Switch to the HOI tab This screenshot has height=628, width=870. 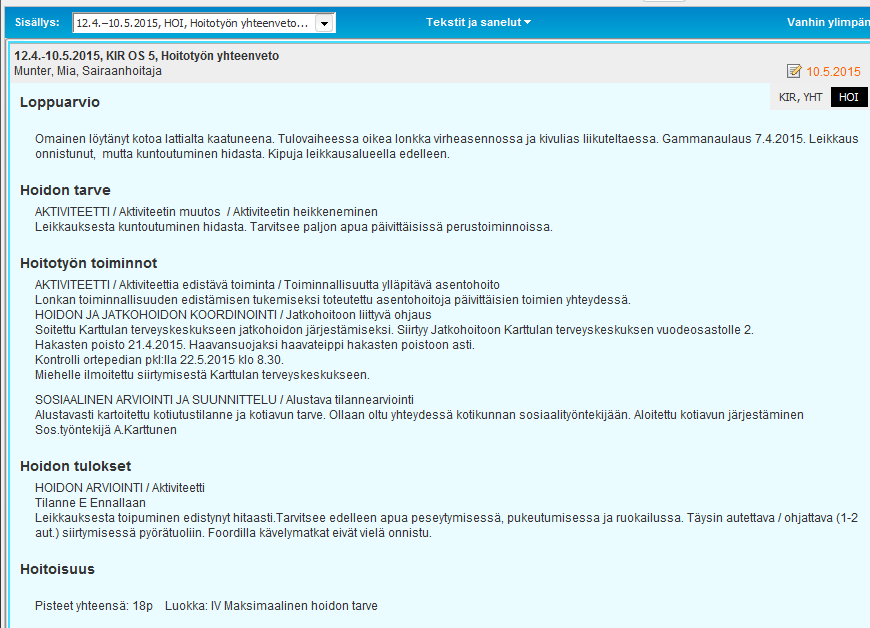[848, 97]
